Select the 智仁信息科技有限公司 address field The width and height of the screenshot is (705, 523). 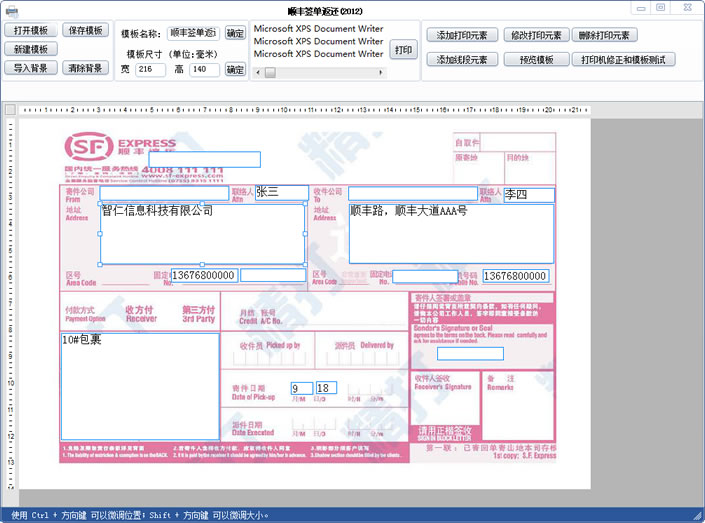point(202,234)
